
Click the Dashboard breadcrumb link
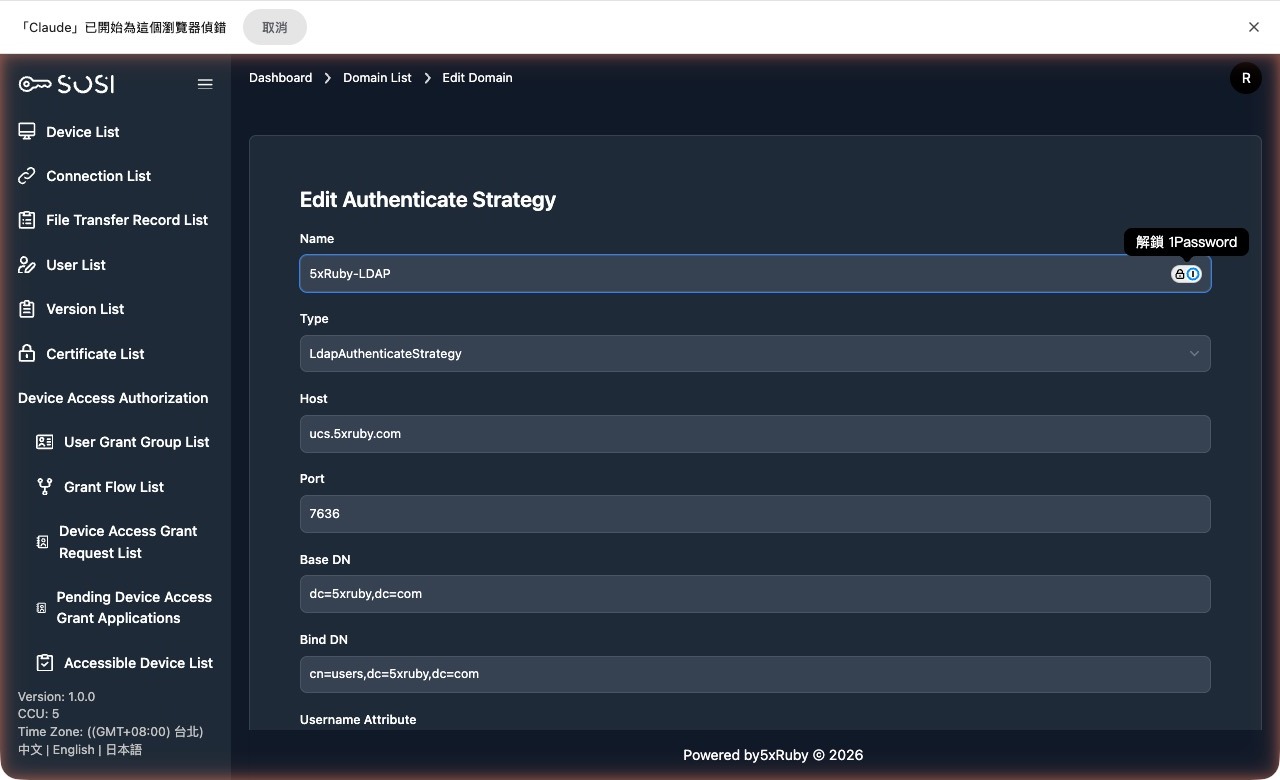pyautogui.click(x=280, y=78)
